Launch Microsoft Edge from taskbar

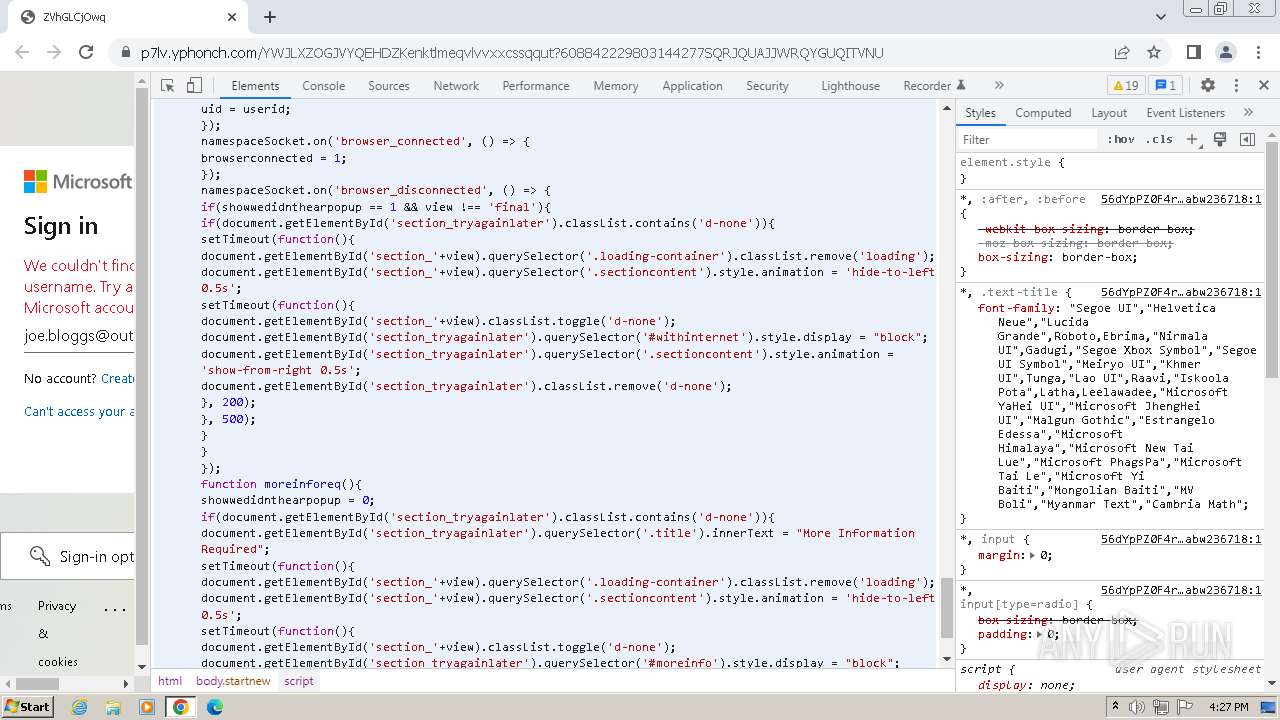[x=214, y=707]
